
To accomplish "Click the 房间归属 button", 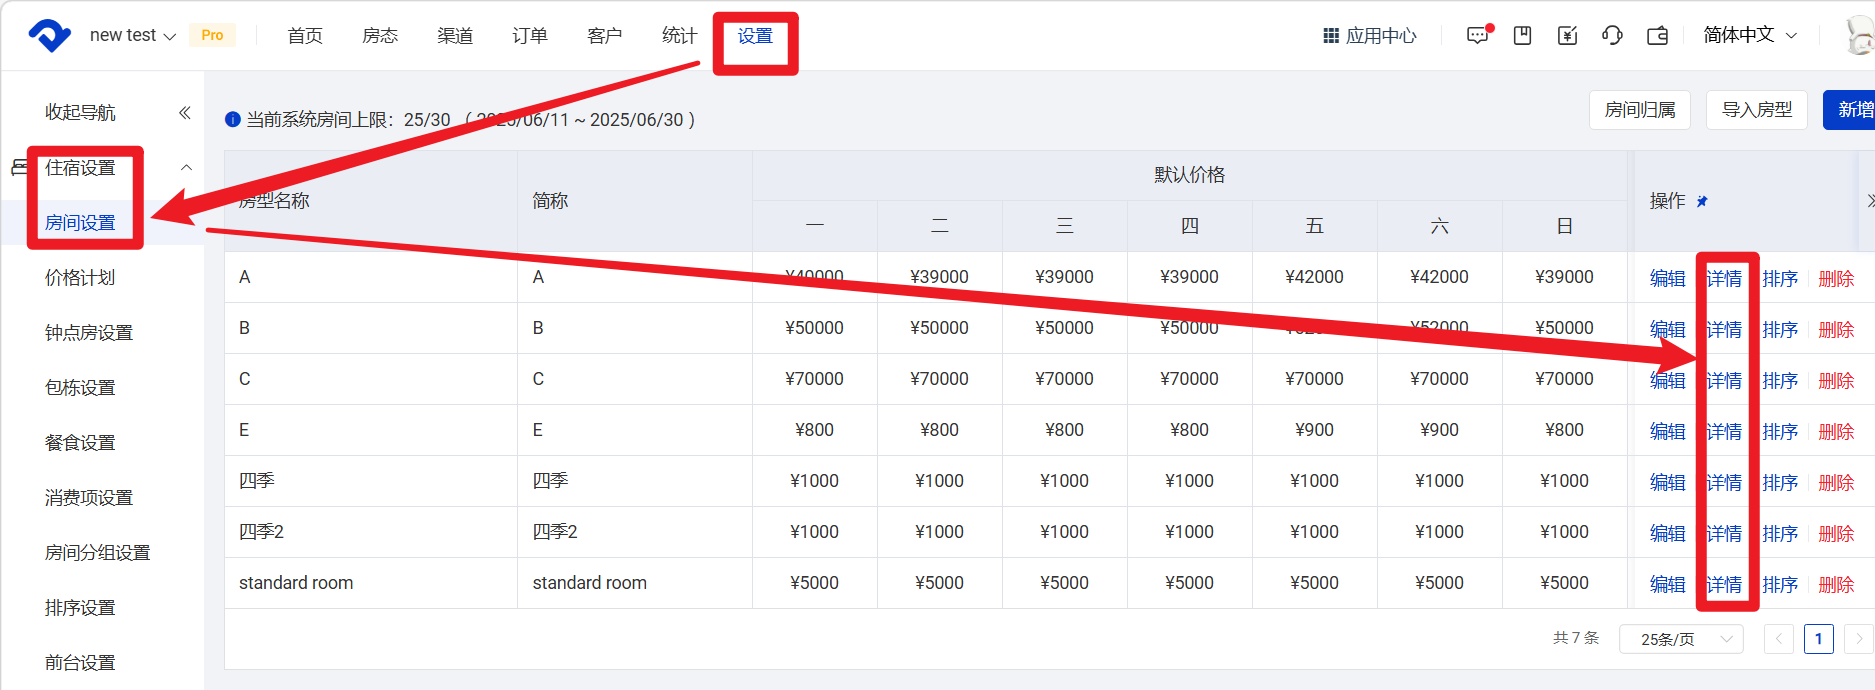I will click(x=1639, y=110).
